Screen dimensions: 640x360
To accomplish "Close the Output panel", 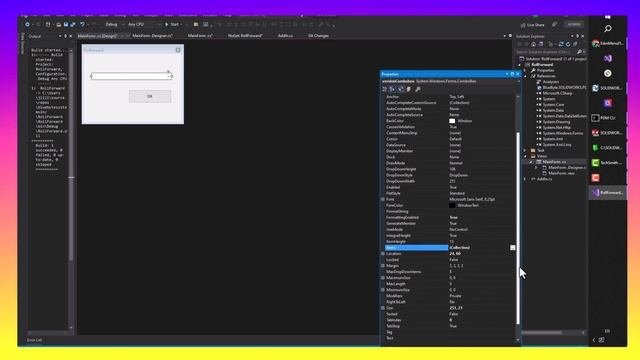I will click(71, 36).
